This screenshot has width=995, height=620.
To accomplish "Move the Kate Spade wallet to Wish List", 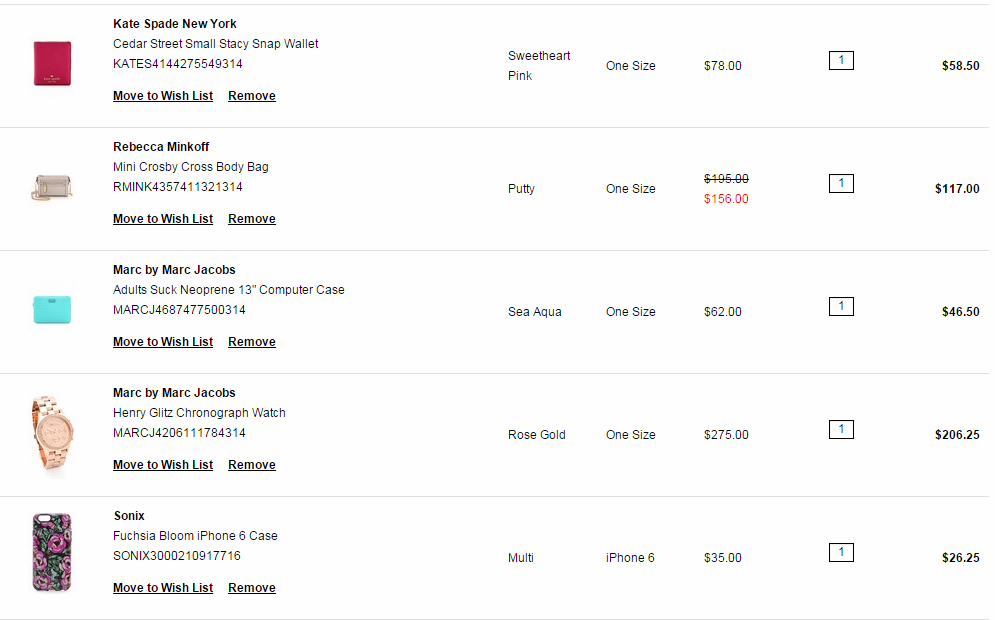I will [163, 96].
